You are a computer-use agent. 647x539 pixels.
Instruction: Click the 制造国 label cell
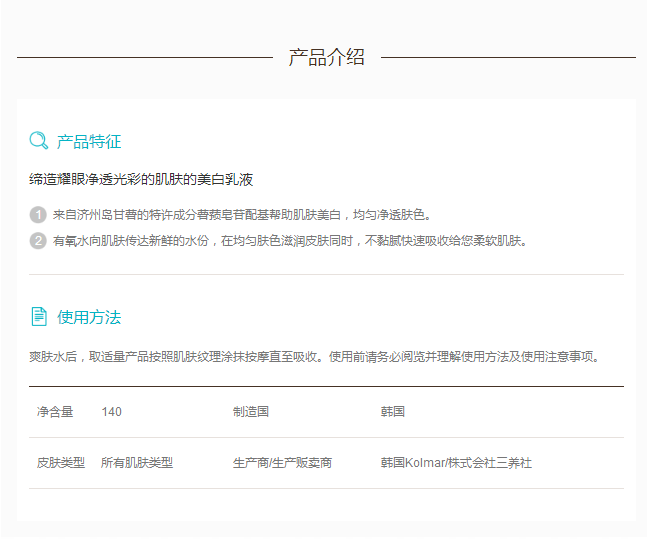[250, 411]
